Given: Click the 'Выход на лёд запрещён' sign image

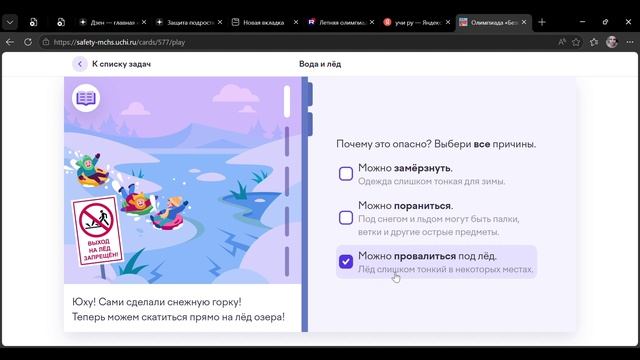Looking at the screenshot, I should tap(98, 231).
